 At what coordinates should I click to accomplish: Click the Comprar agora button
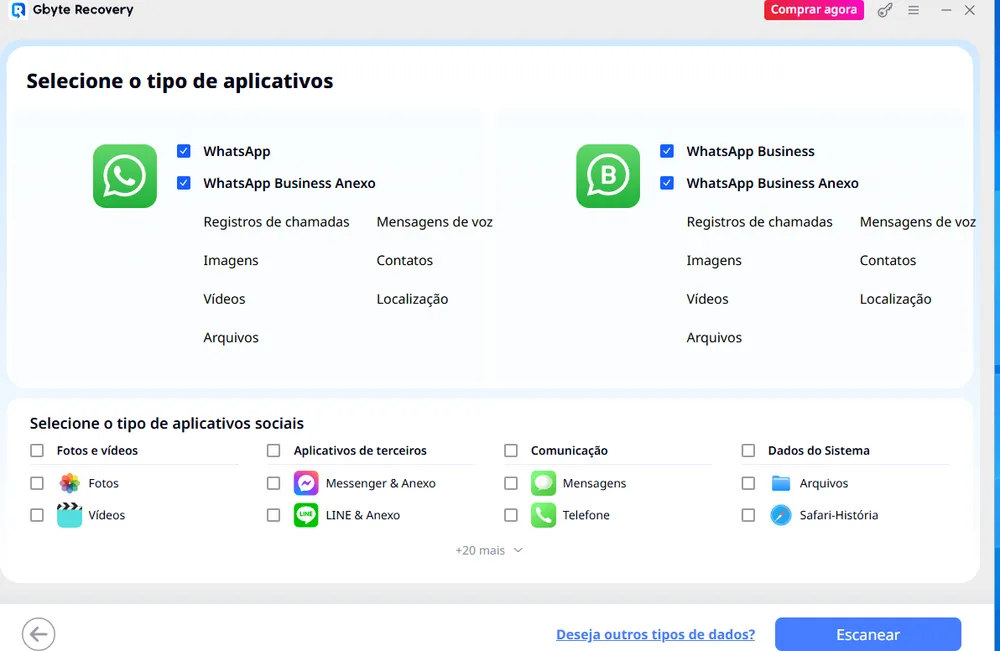click(813, 10)
